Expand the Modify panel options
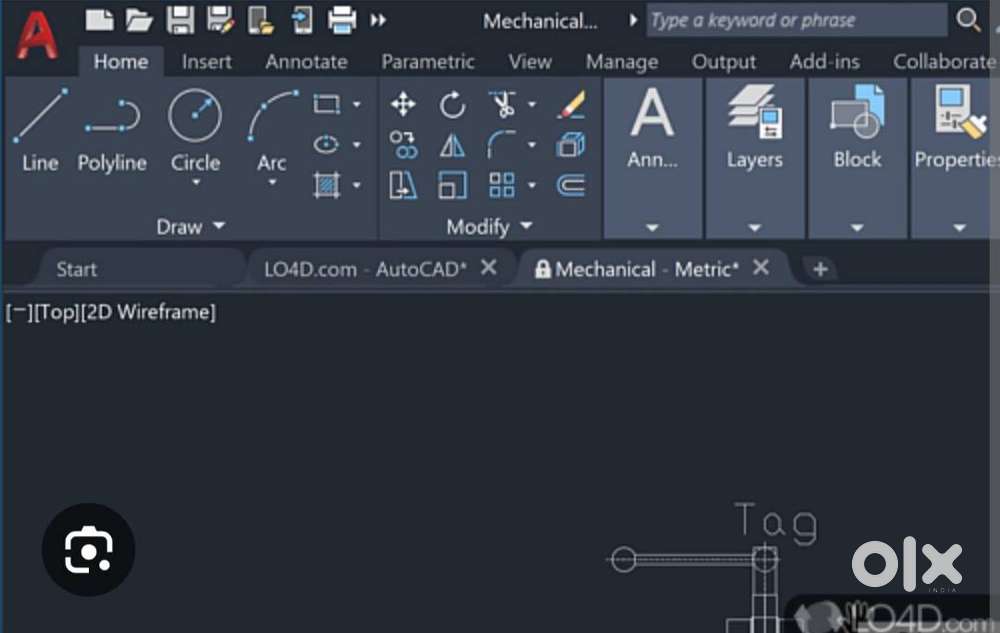 tap(526, 226)
